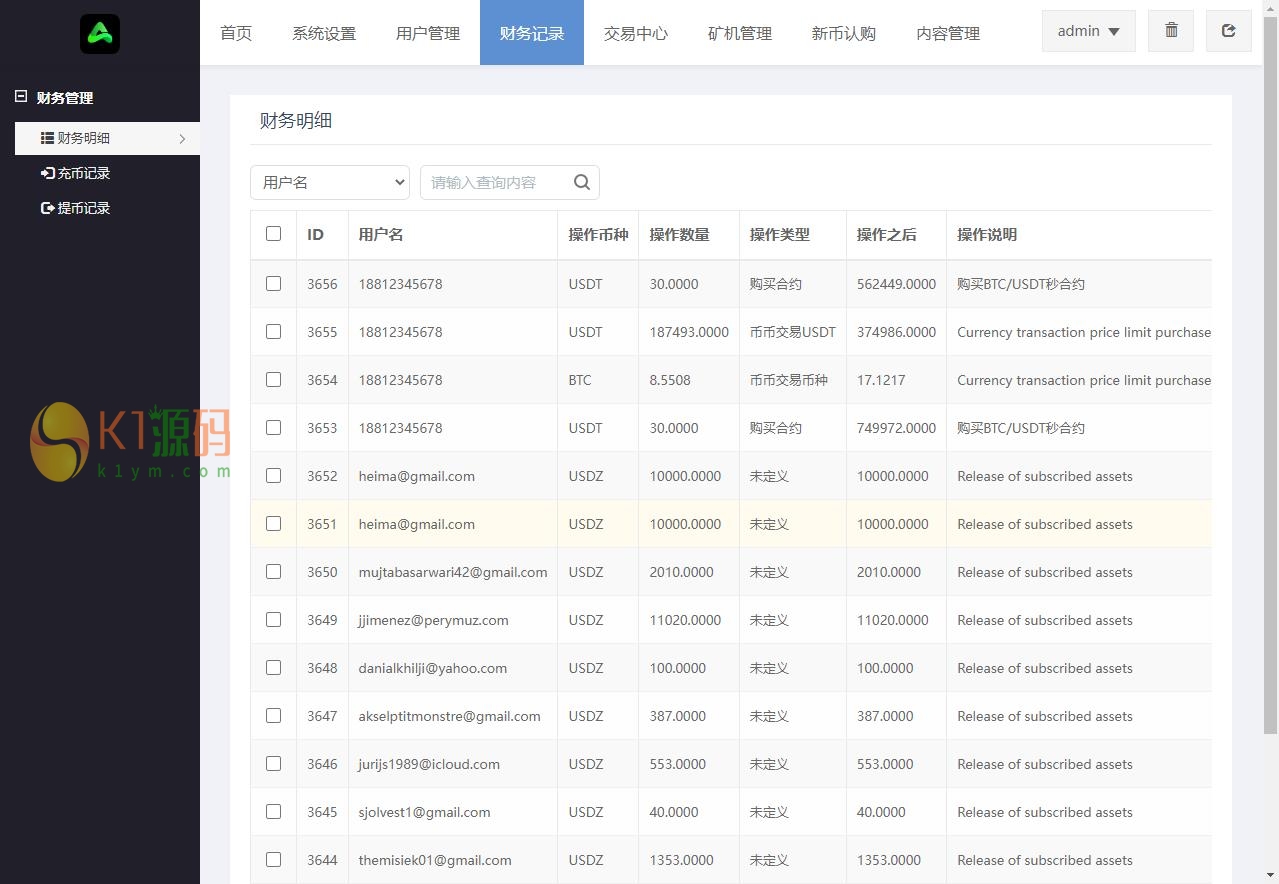
Task: Click the green logo icon in sidebar
Action: (100, 34)
